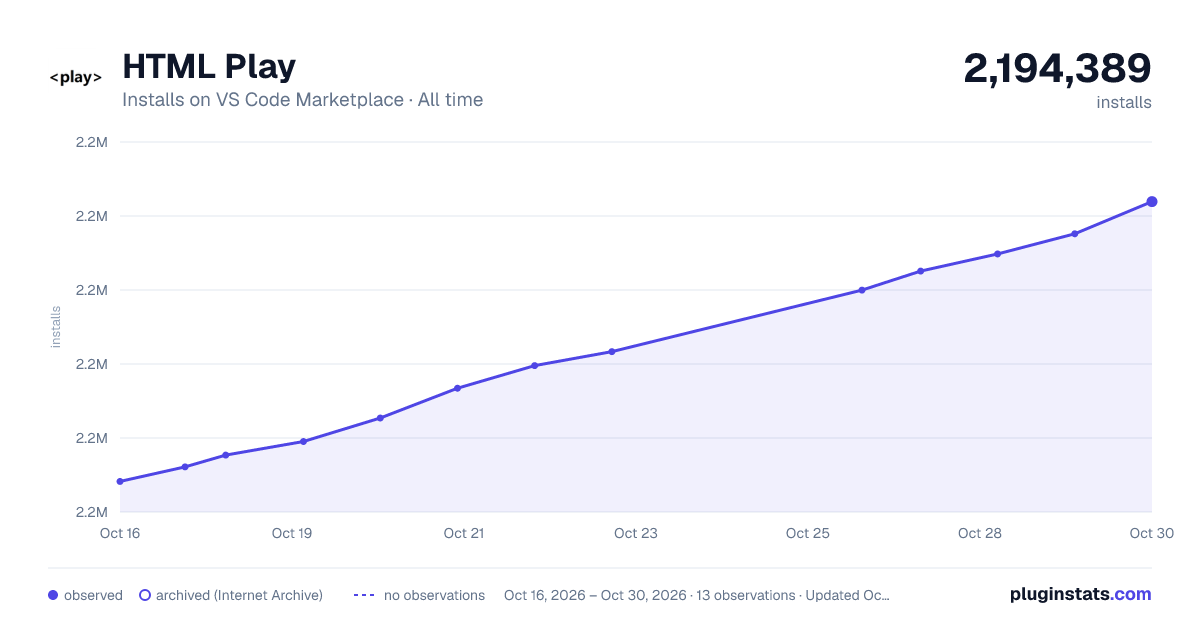The width and height of the screenshot is (1200, 630).
Task: Click the Oct 25 axis label
Action: [808, 533]
